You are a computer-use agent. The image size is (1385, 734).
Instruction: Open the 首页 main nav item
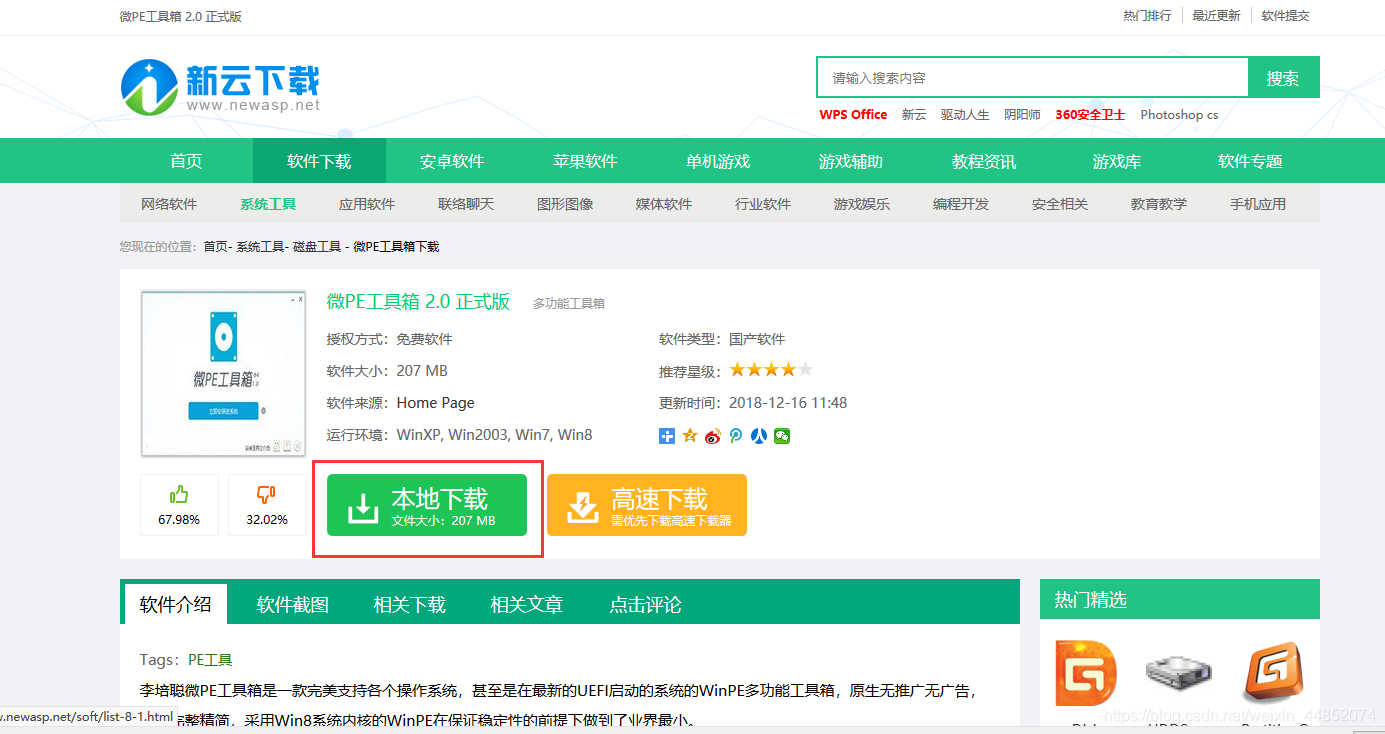186,161
